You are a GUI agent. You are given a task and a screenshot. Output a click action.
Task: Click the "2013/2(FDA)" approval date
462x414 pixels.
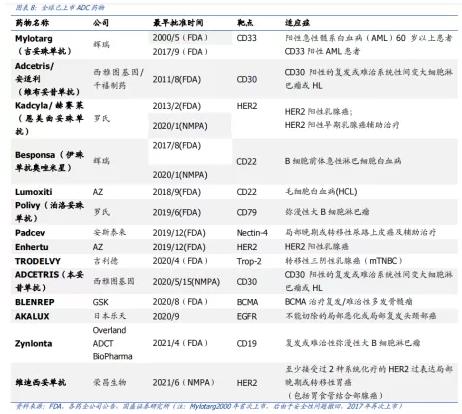tap(177, 106)
